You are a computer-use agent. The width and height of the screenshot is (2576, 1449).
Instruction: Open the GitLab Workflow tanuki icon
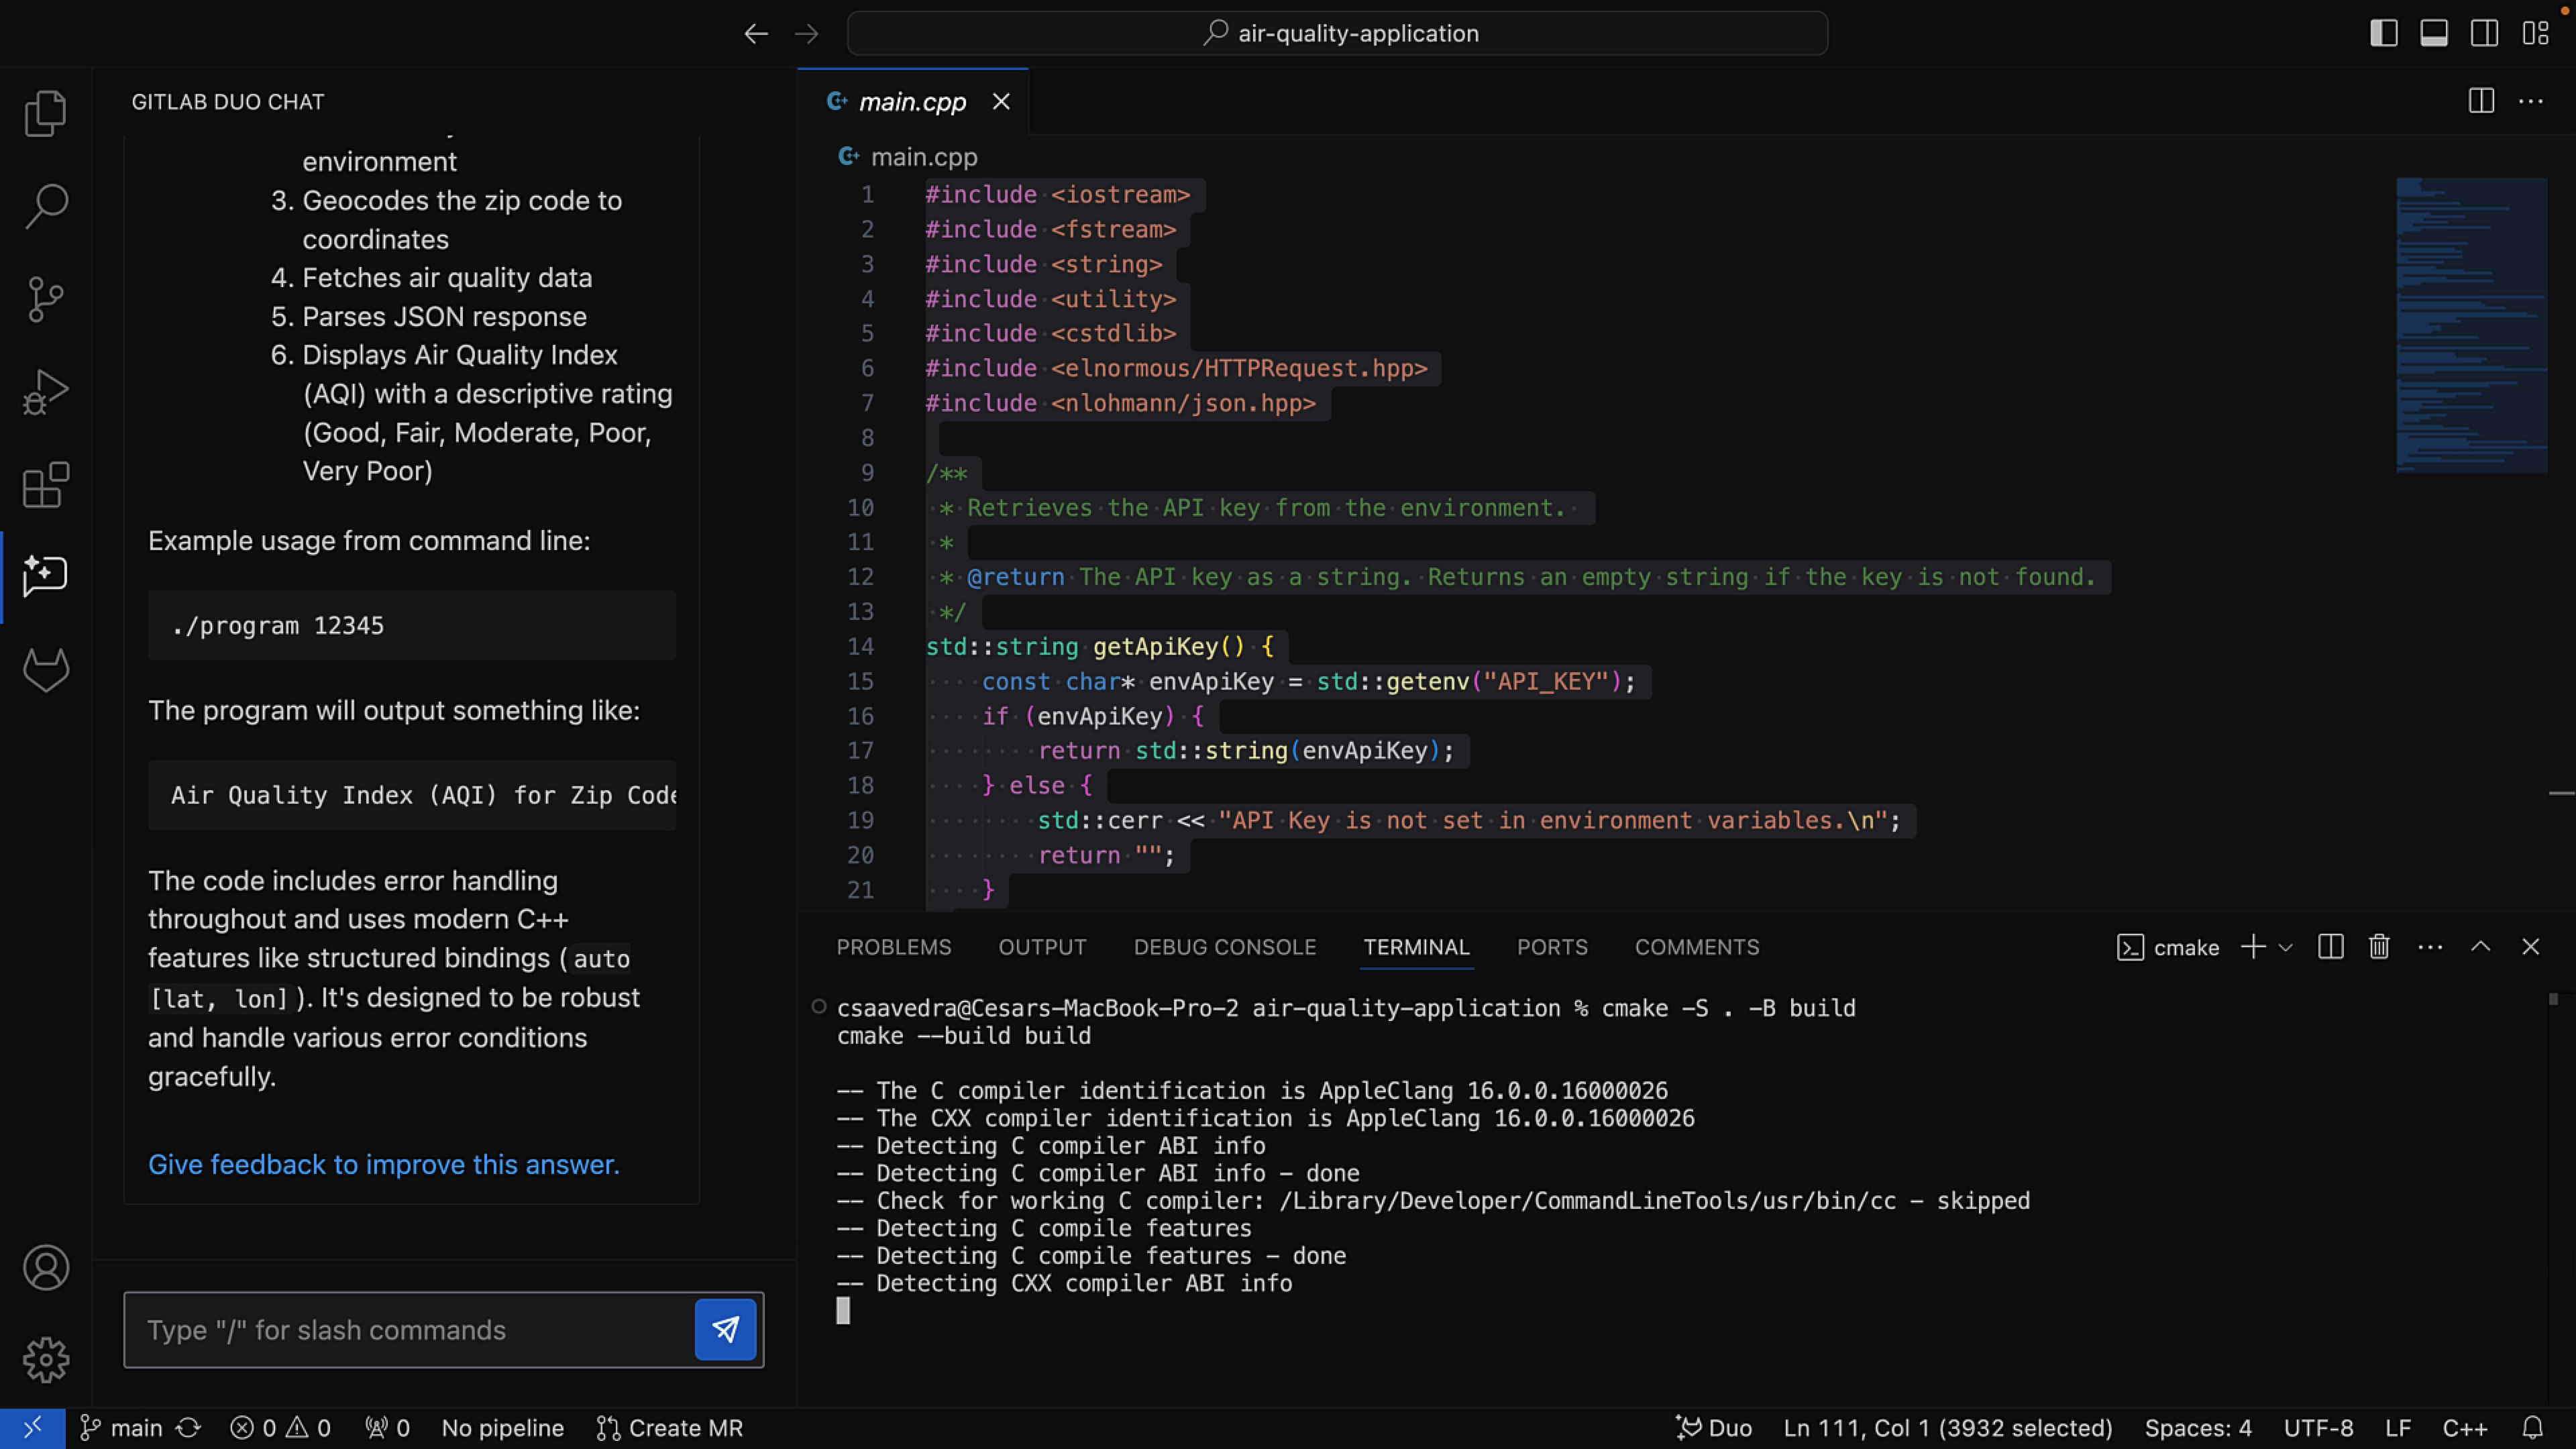click(x=45, y=670)
